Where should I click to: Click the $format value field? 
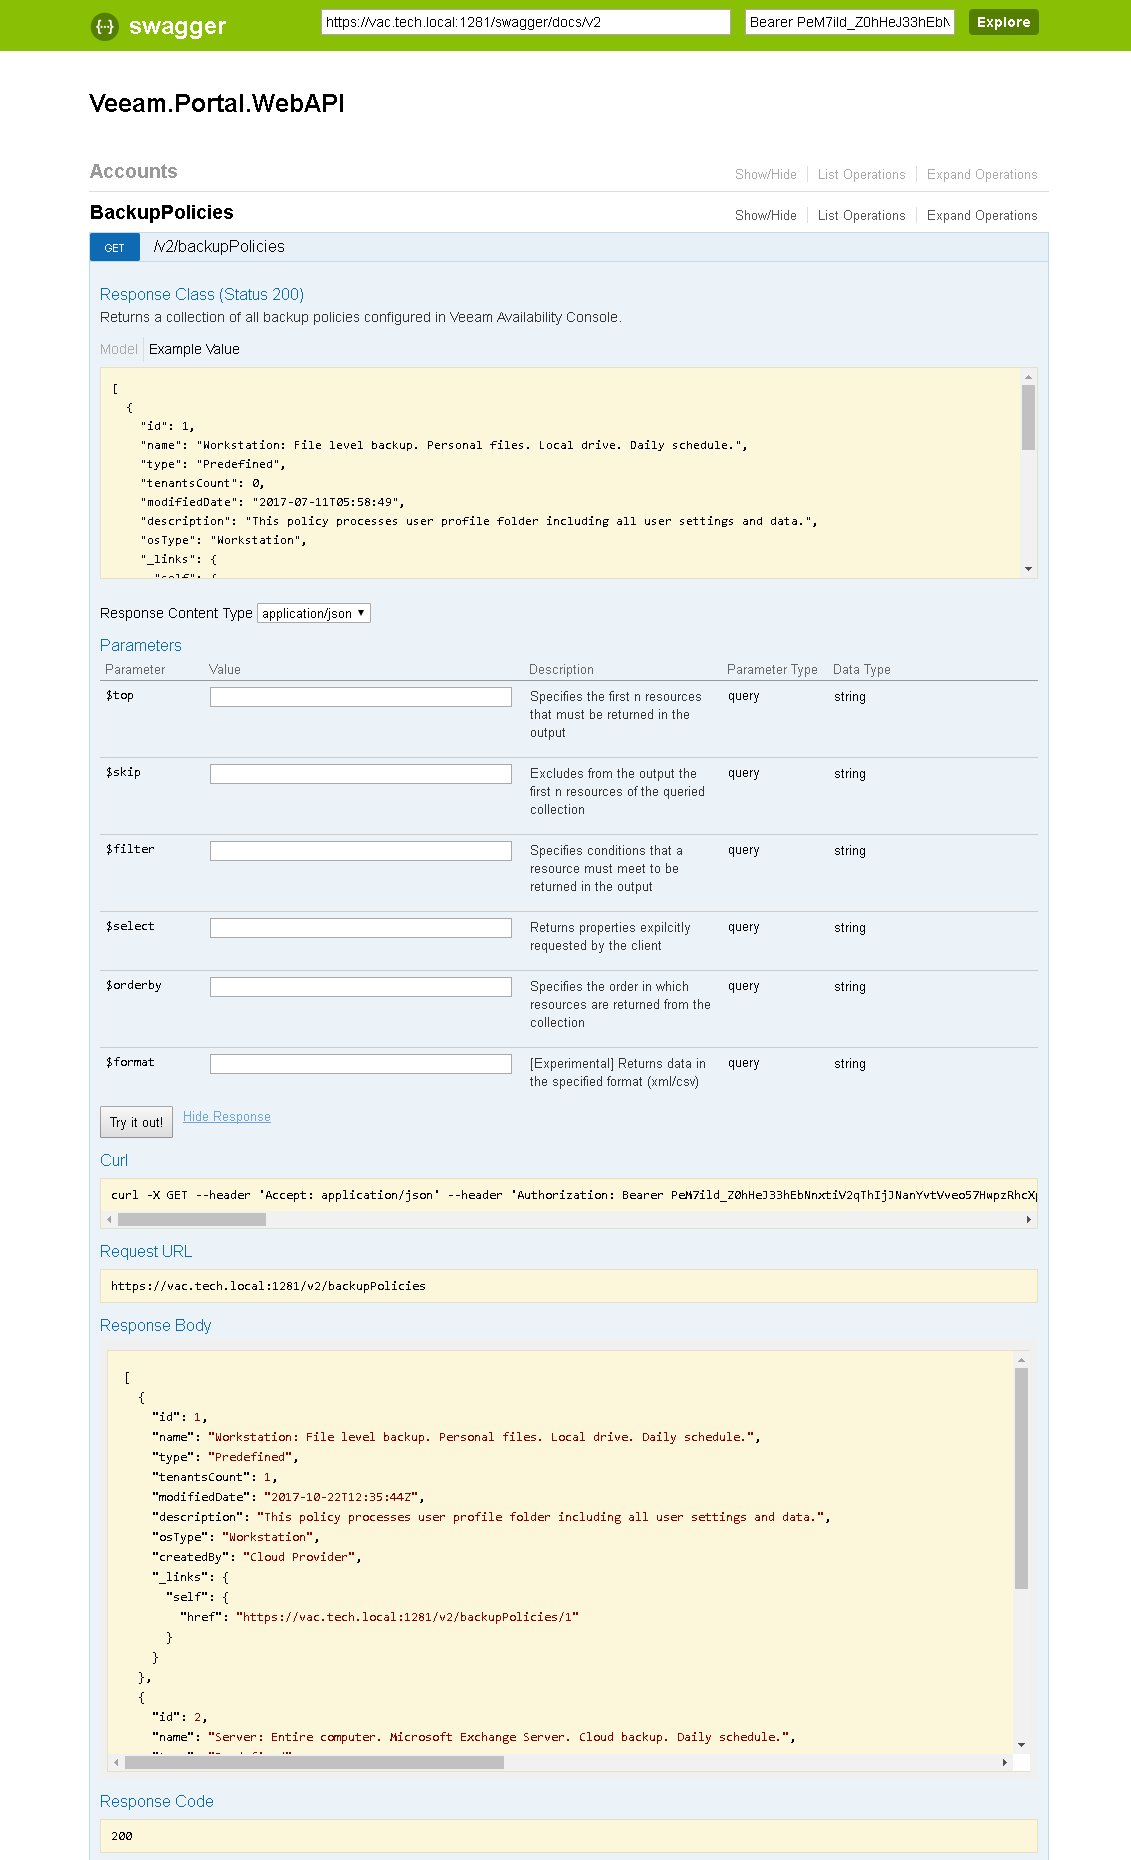pos(360,1064)
